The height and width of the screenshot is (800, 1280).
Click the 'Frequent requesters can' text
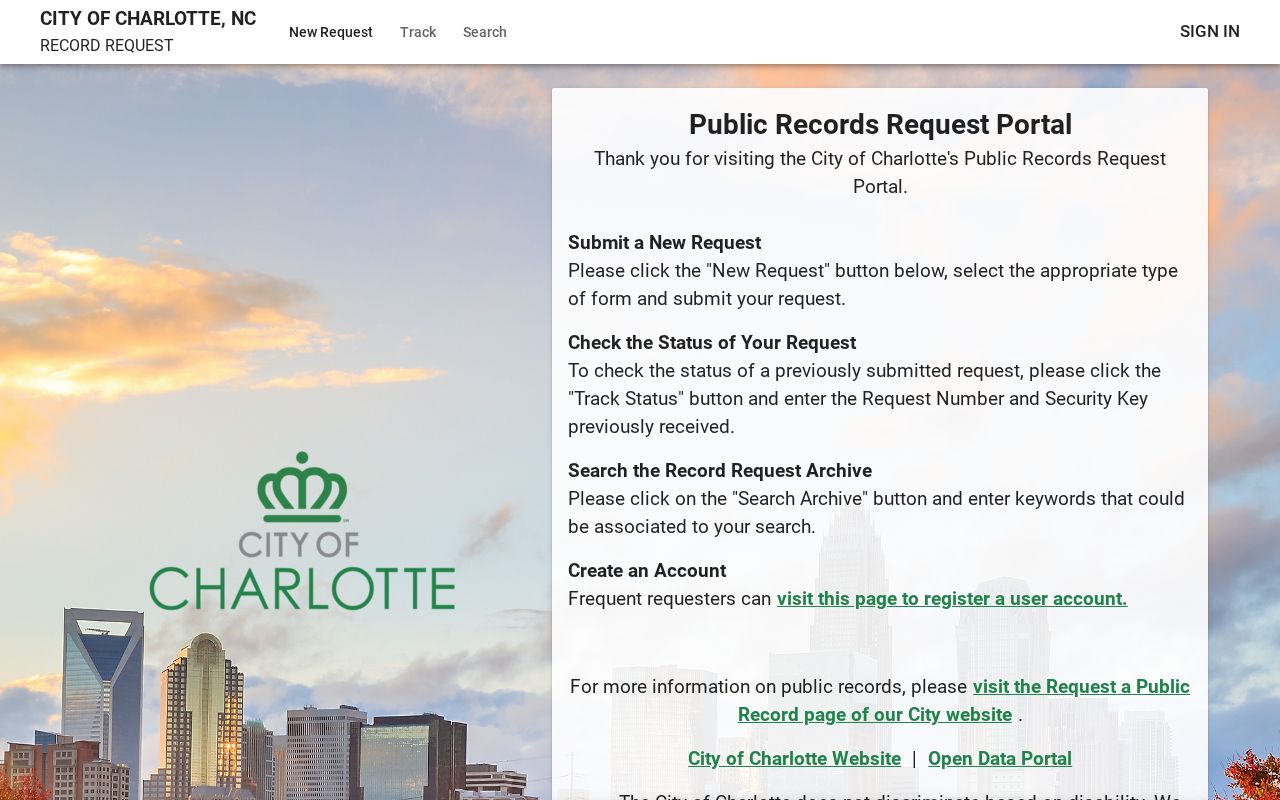[x=670, y=598]
